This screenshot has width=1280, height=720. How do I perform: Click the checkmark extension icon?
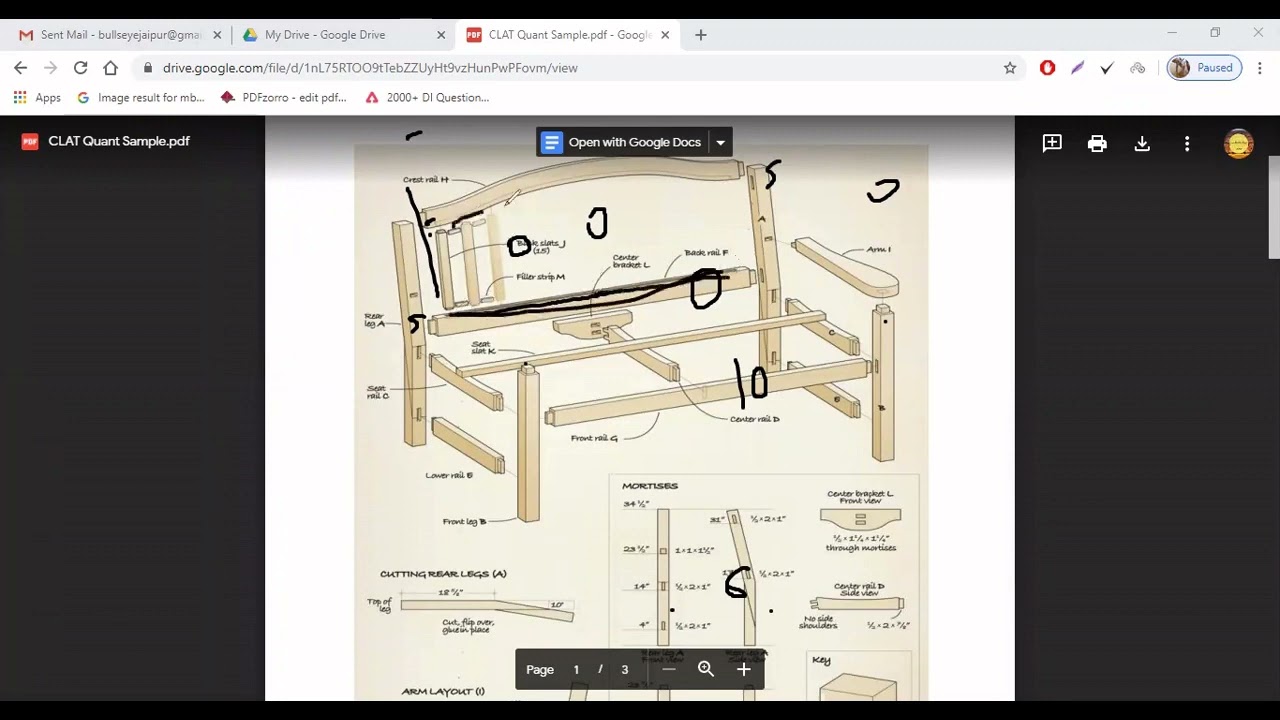(1107, 68)
